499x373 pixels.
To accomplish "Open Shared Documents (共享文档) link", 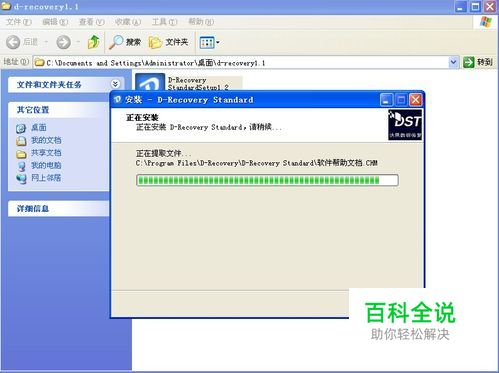I will [x=46, y=153].
